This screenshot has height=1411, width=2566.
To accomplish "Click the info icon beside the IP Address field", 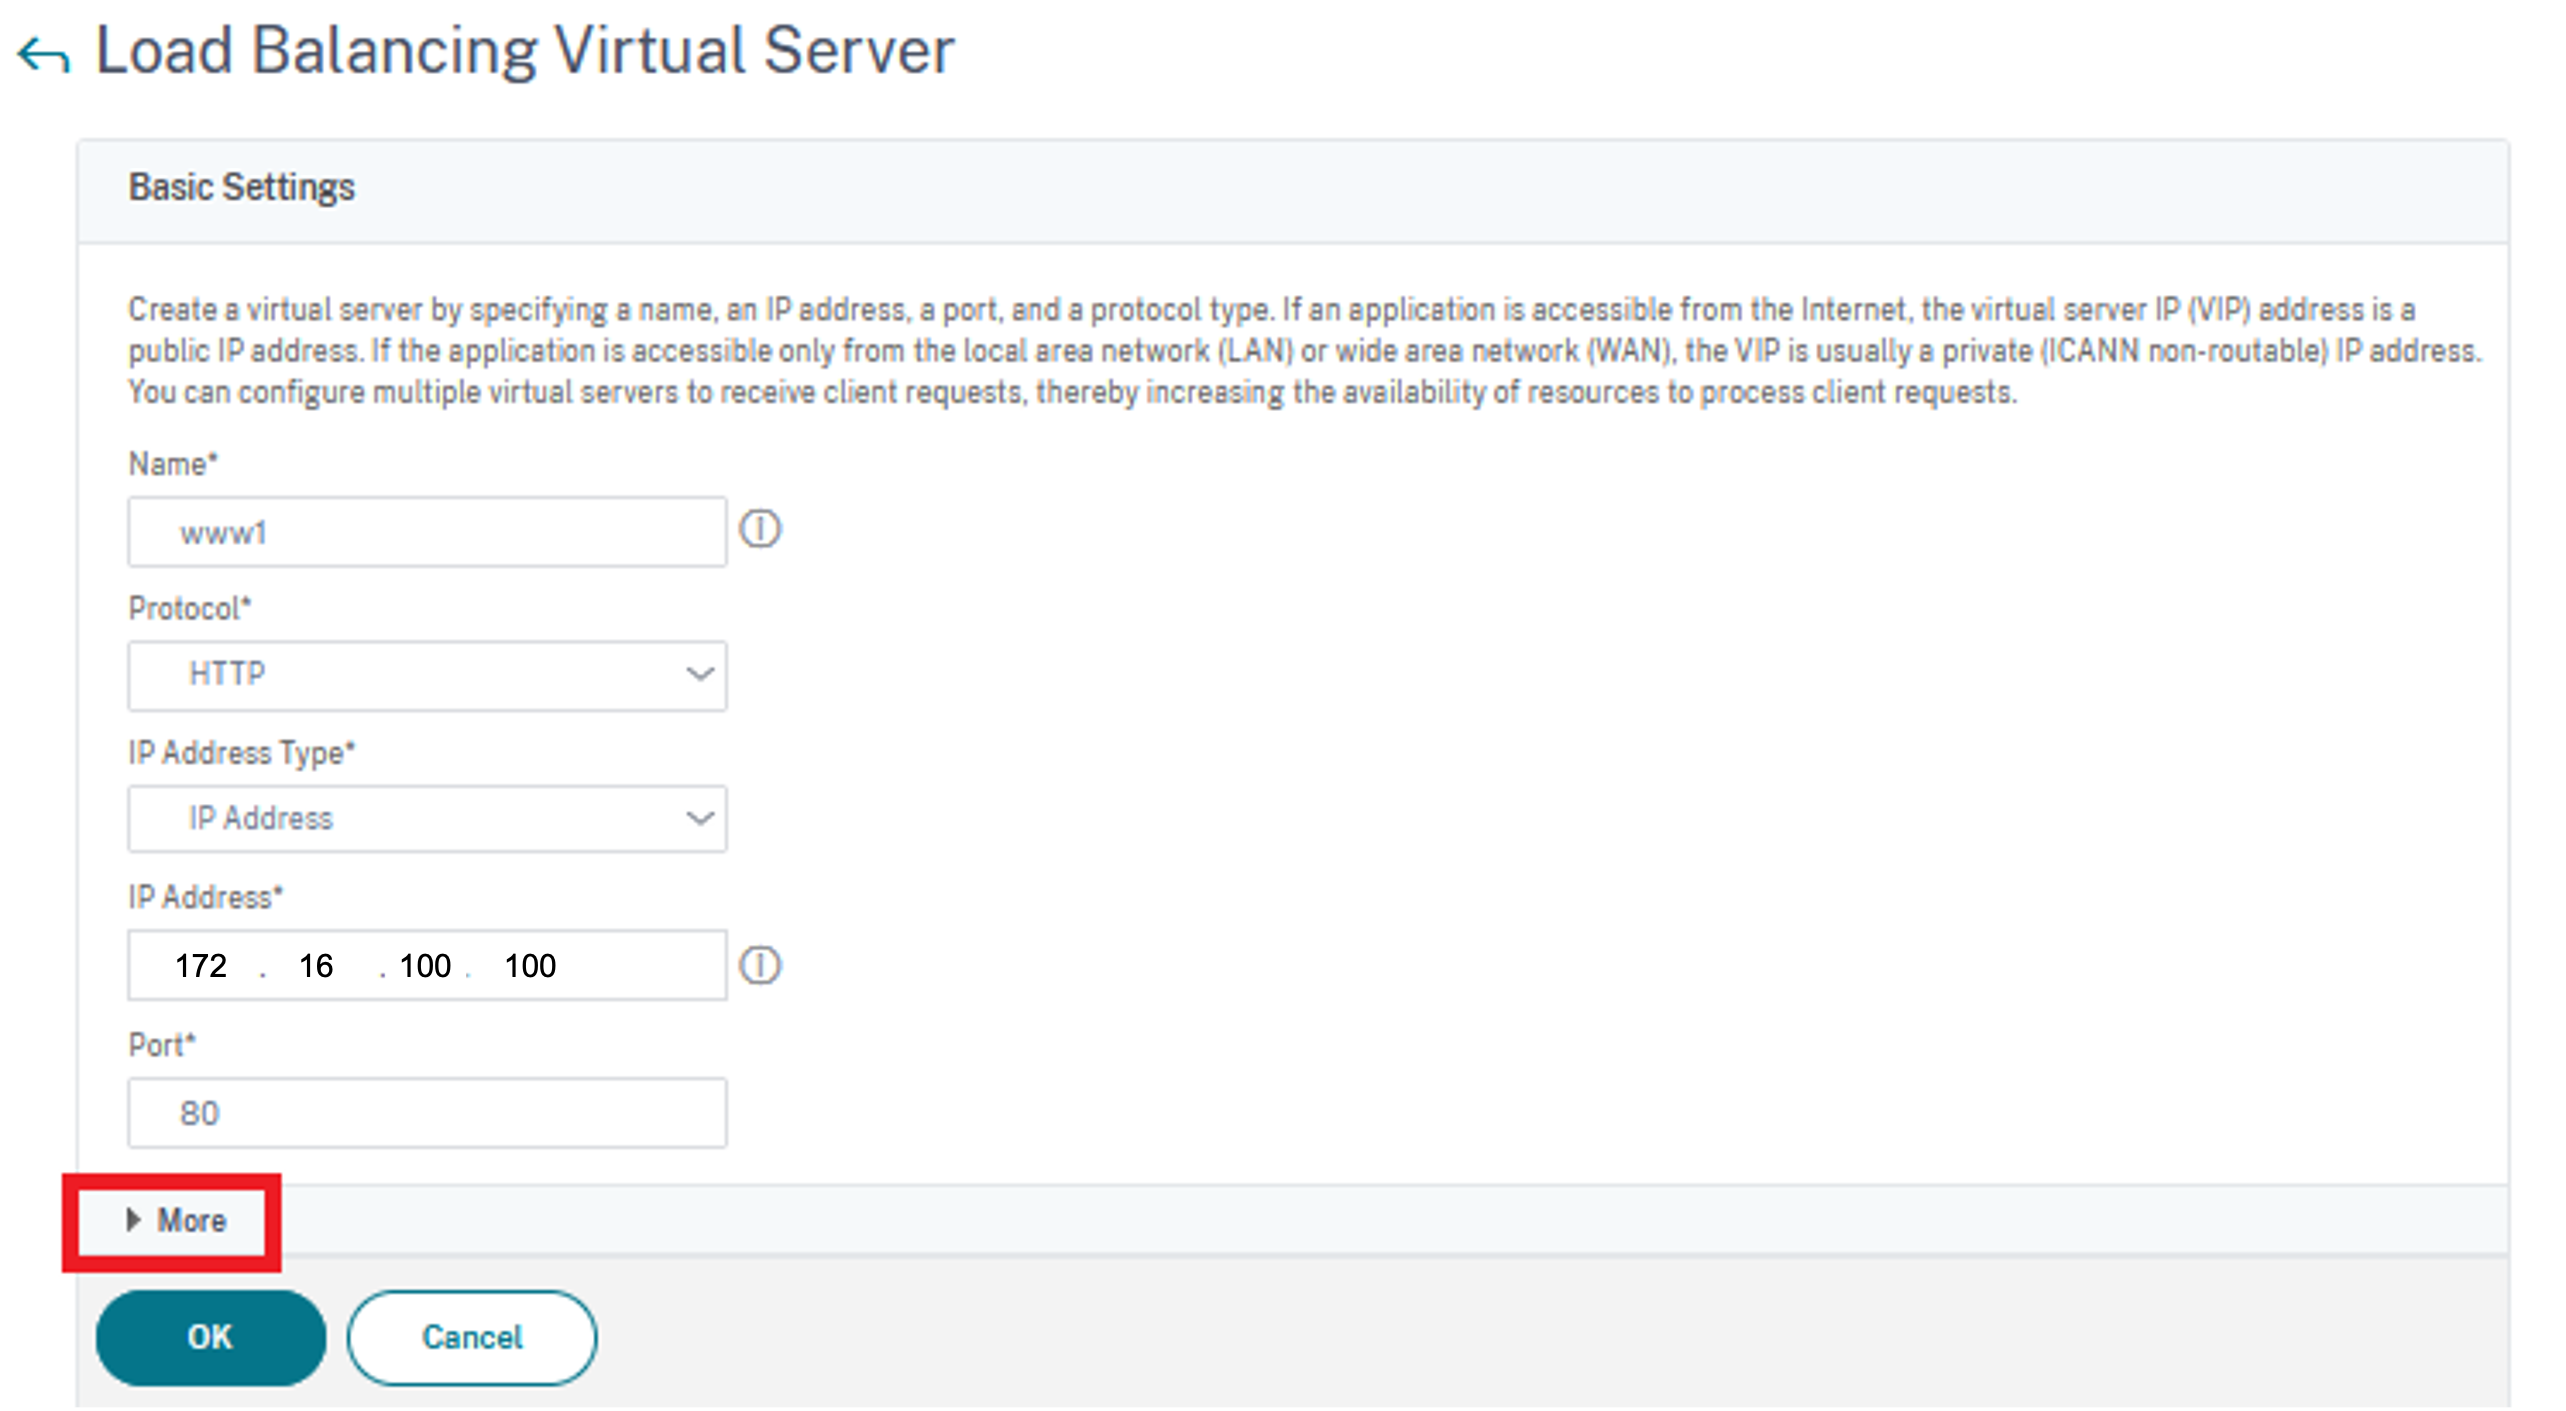I will click(760, 966).
